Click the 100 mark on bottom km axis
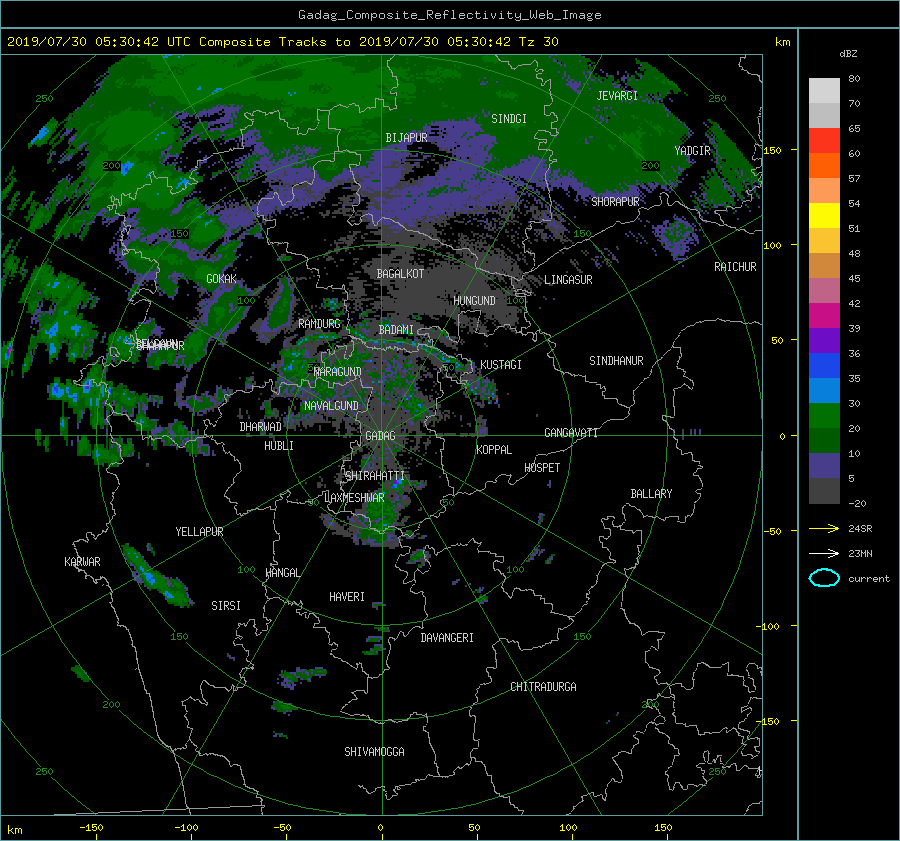 click(x=568, y=827)
